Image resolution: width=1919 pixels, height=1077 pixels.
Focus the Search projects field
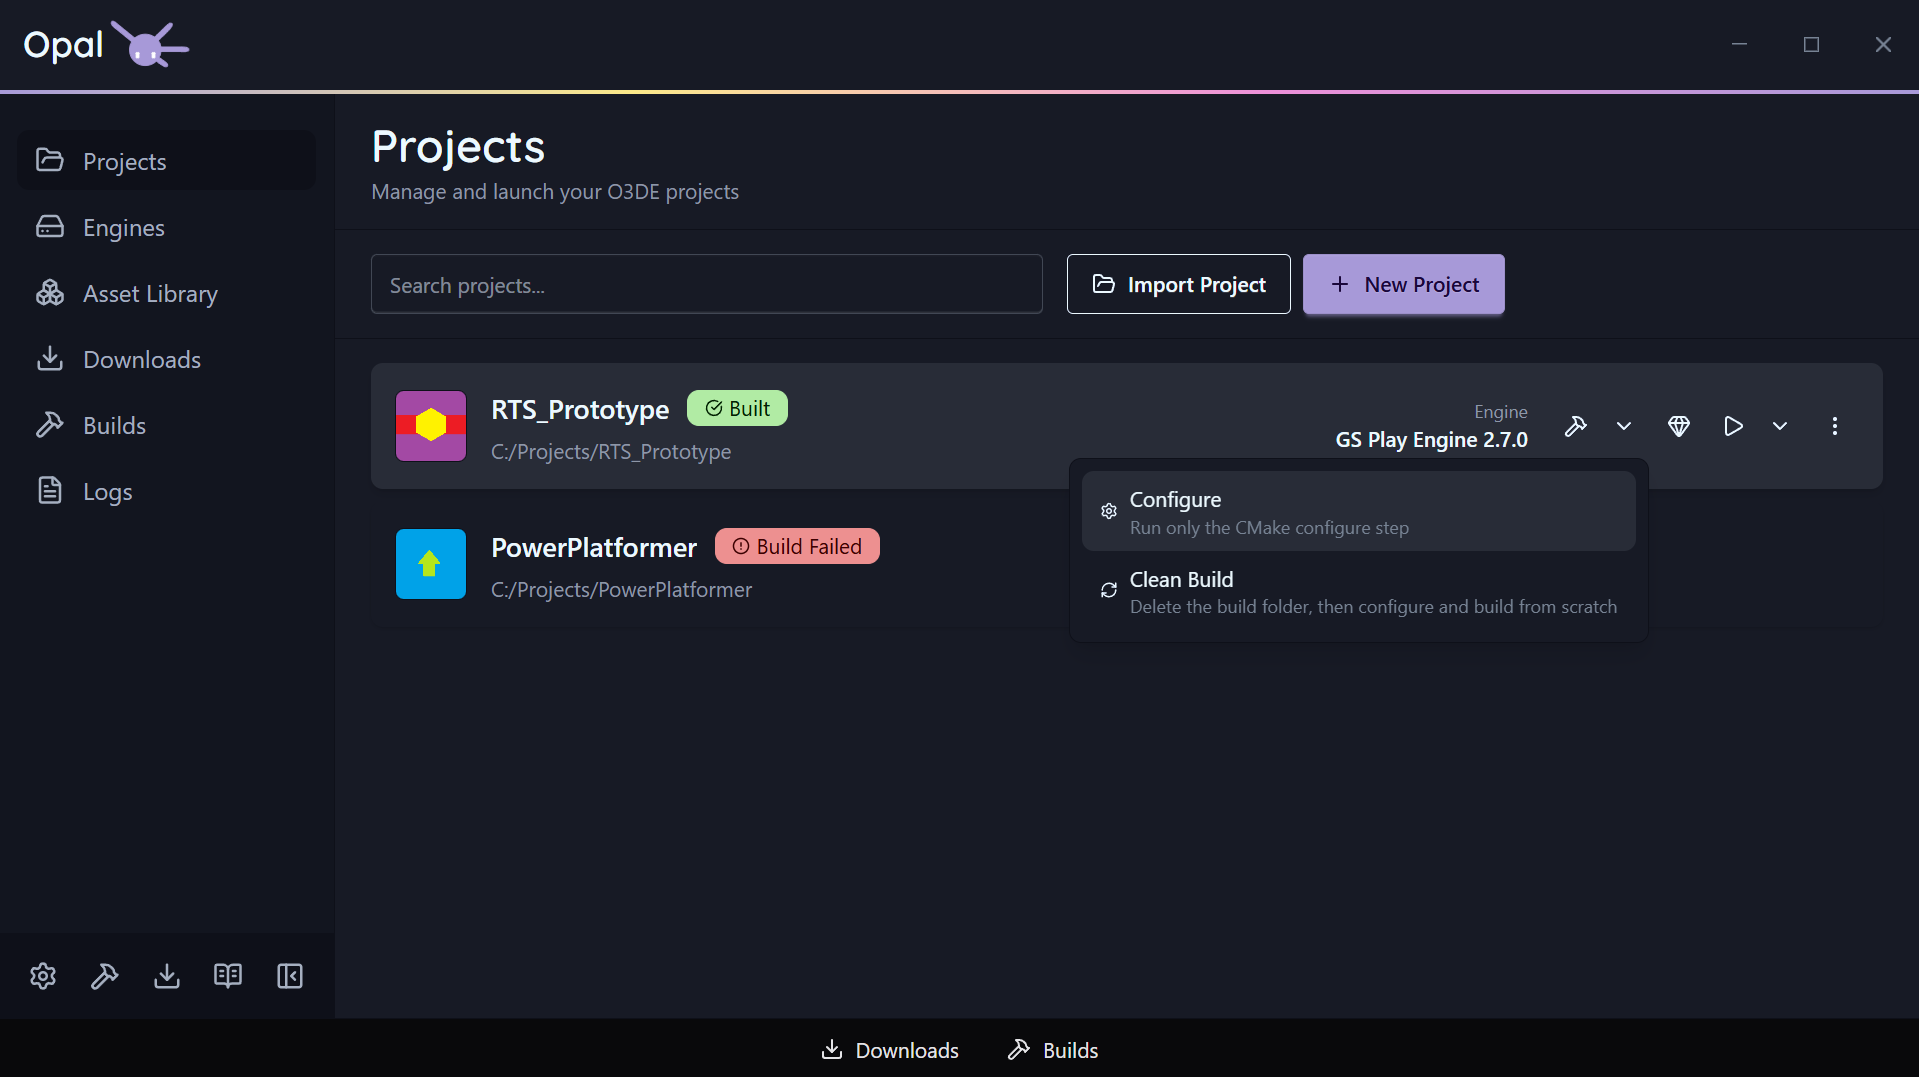706,284
